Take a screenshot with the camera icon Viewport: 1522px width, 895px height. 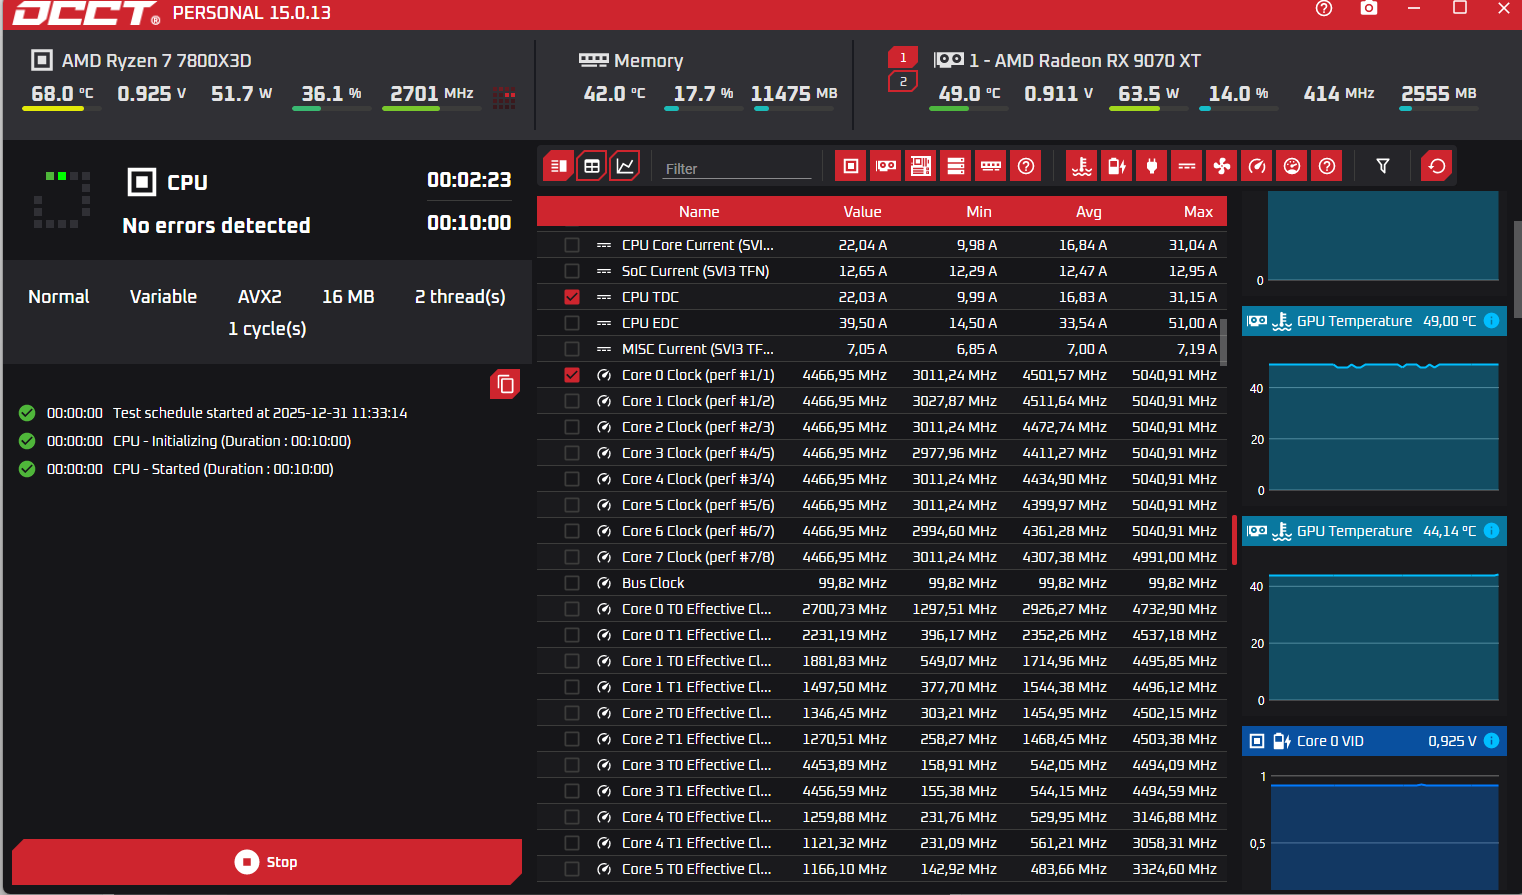coord(1369,9)
